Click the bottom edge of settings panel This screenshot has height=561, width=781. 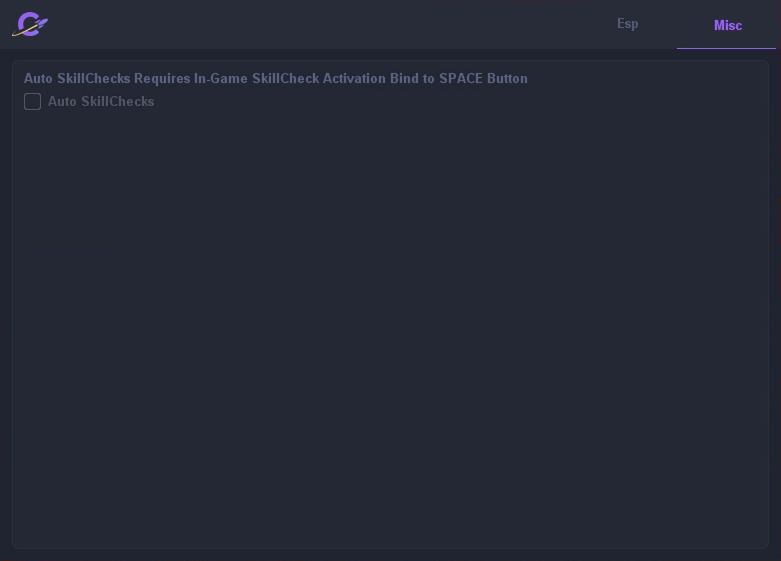[390, 547]
